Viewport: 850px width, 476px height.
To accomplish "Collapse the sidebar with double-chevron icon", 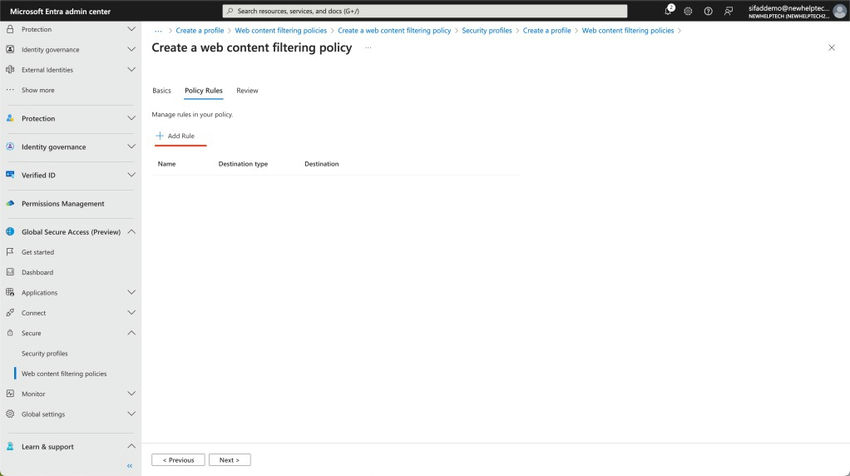I will 130,466.
